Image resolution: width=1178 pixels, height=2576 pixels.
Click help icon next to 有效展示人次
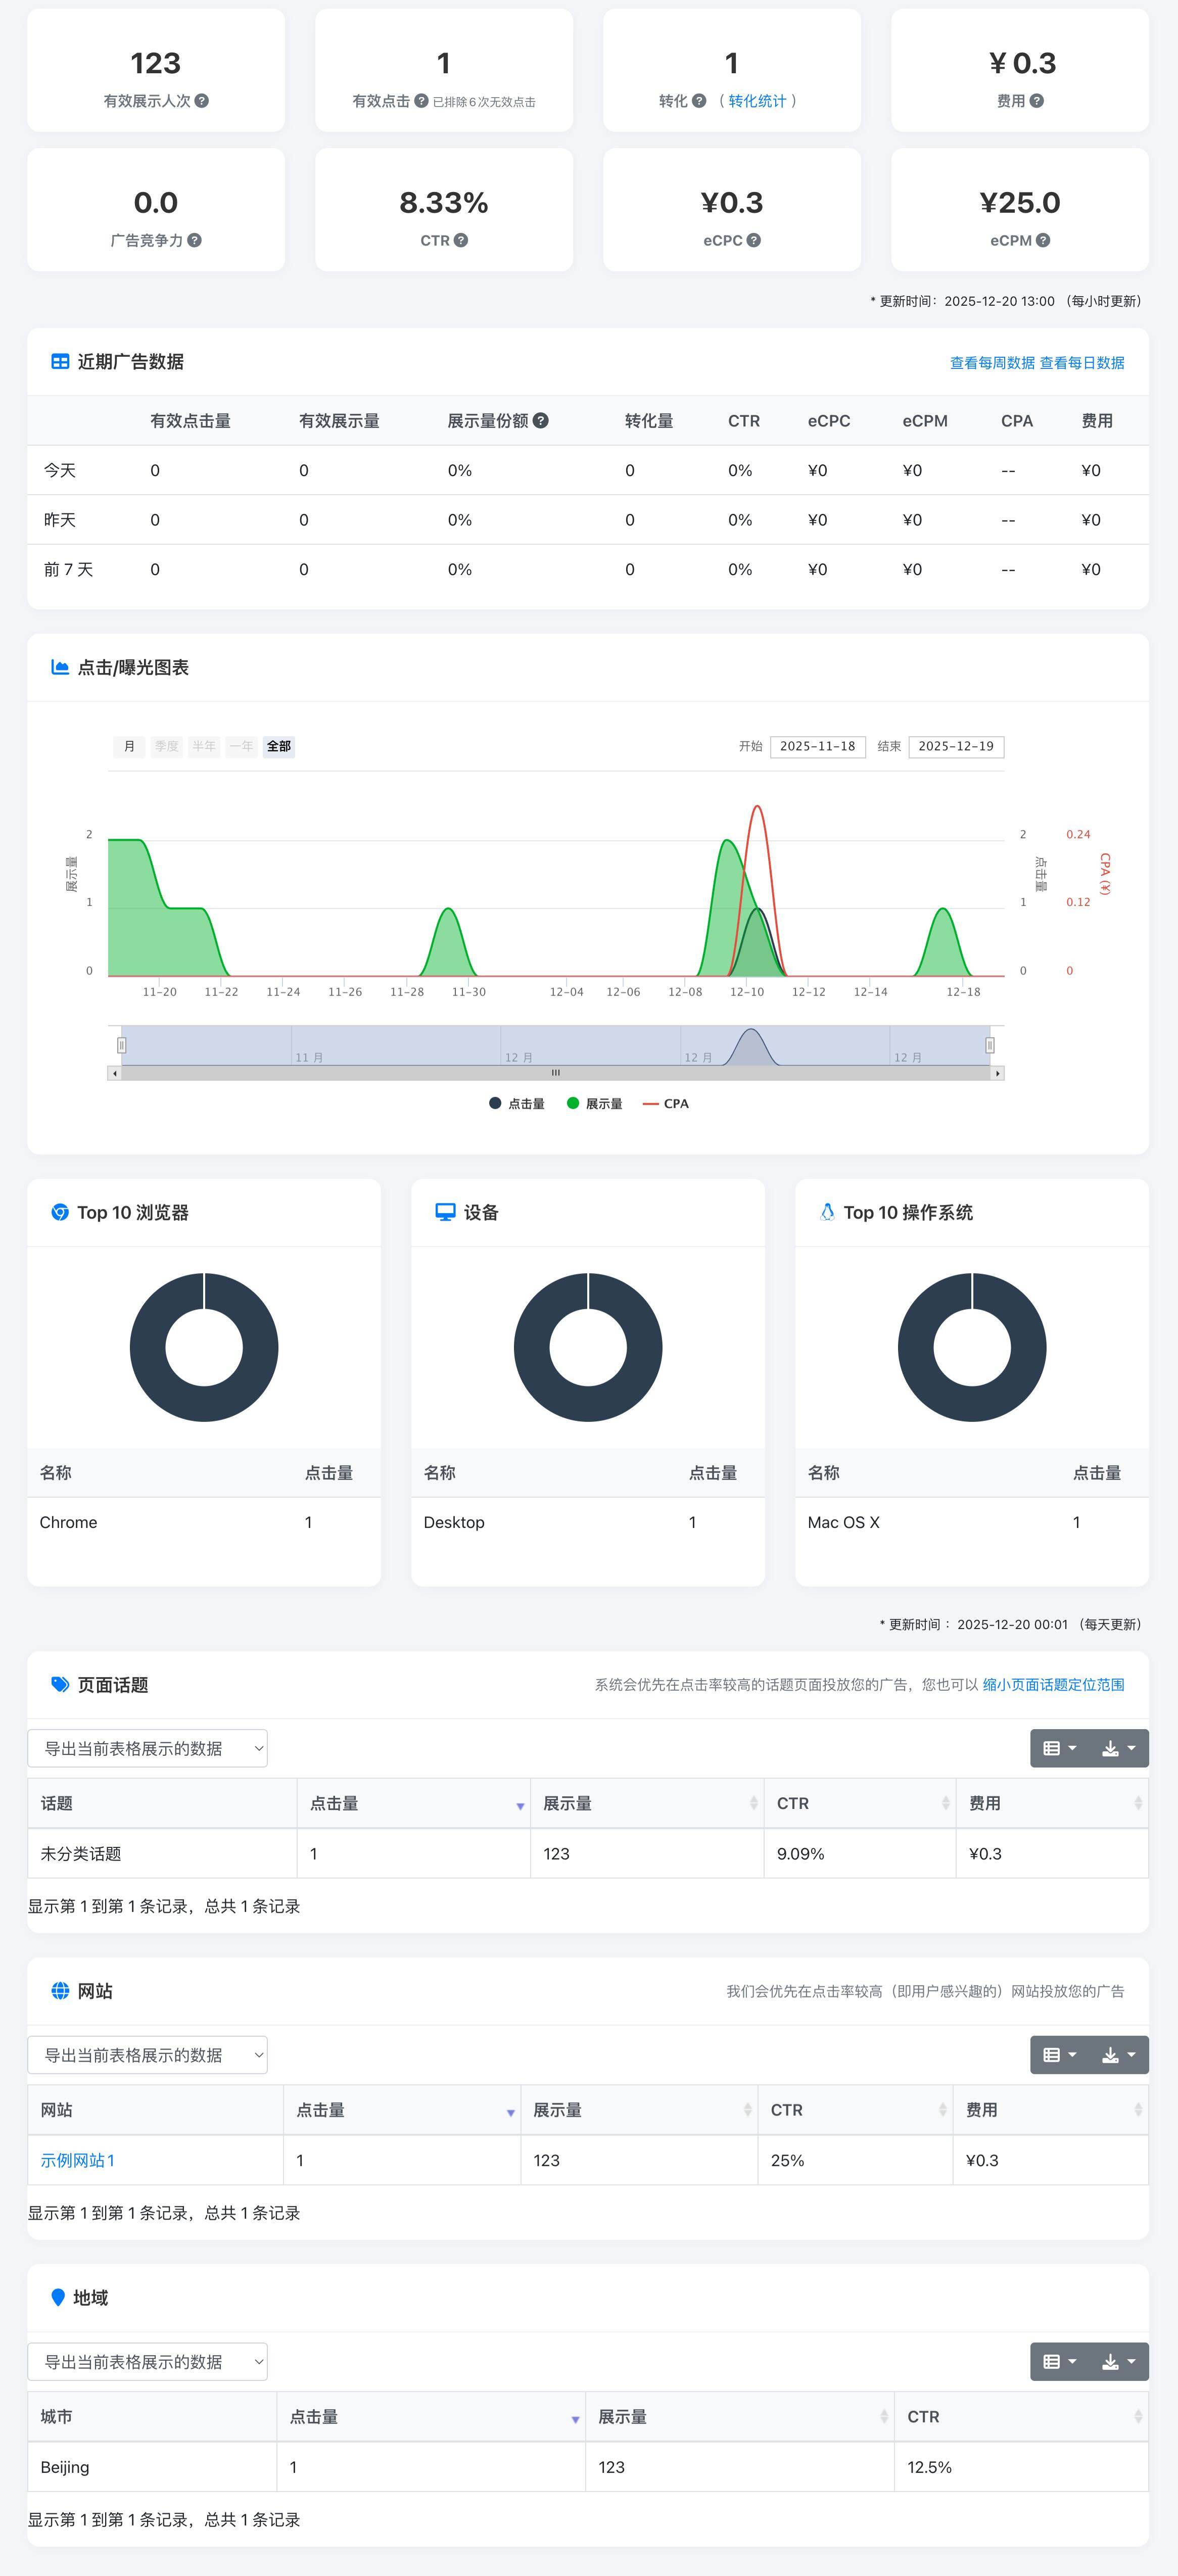[x=202, y=101]
